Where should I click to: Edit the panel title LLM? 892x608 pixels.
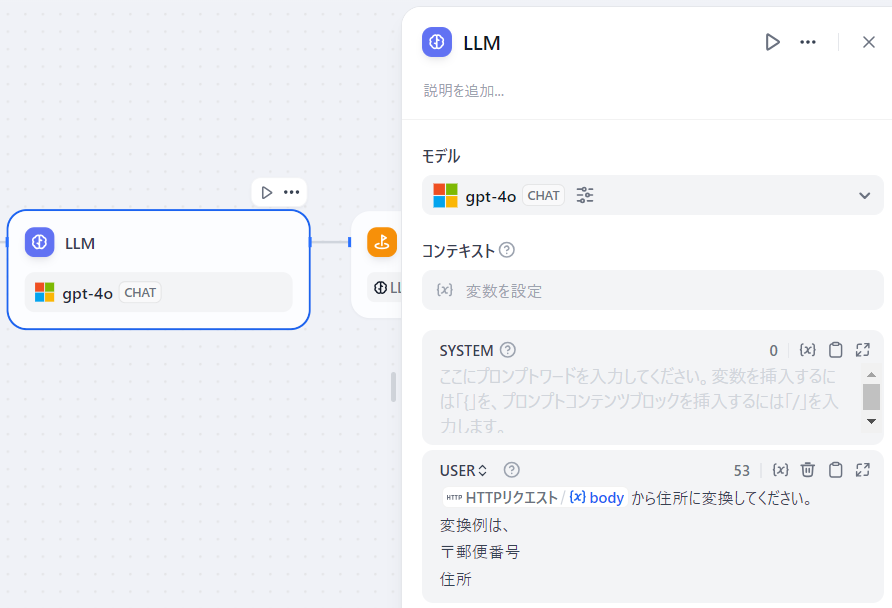482,43
